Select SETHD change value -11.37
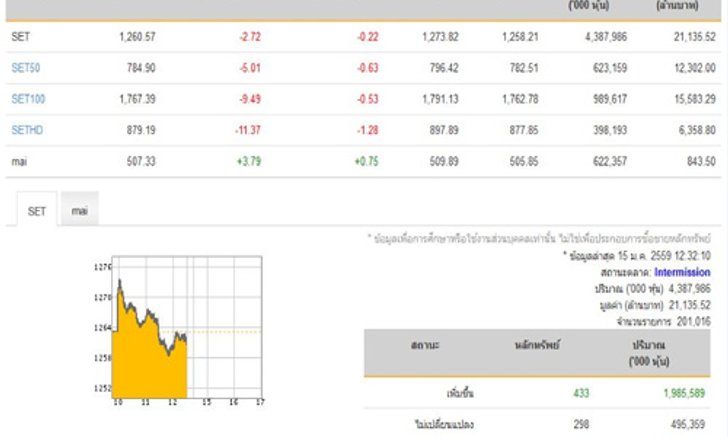The height and width of the screenshot is (437, 728). pyautogui.click(x=248, y=130)
